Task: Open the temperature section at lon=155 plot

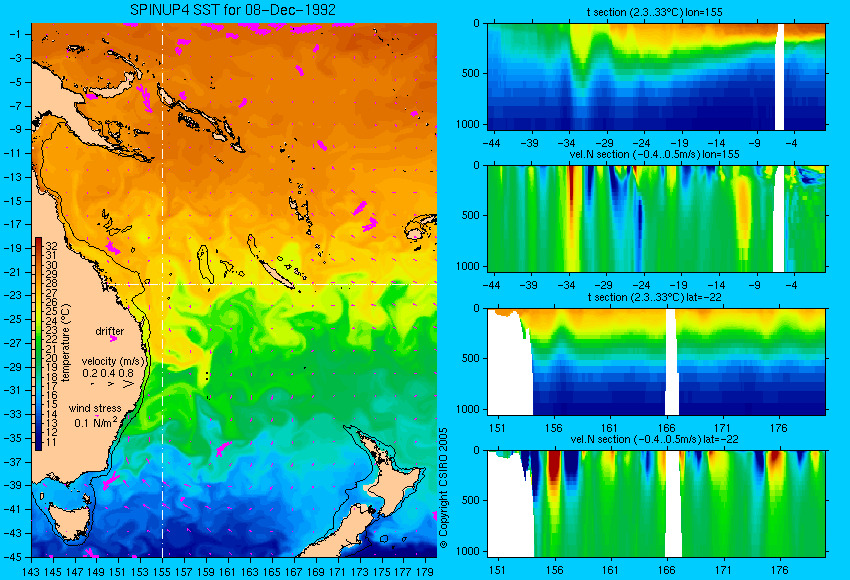Action: click(656, 76)
